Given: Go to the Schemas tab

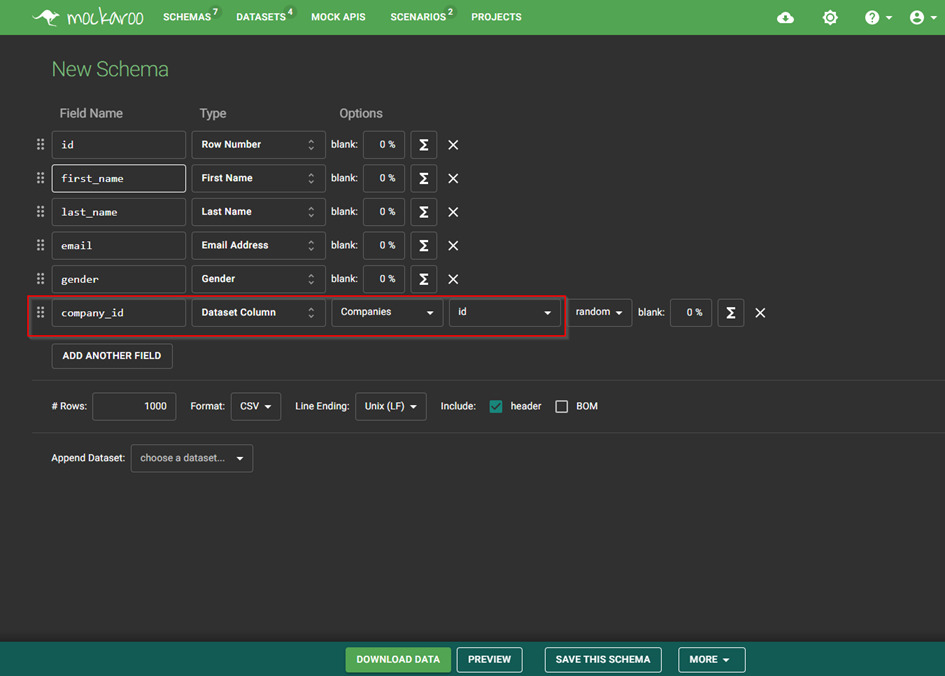Looking at the screenshot, I should coord(187,17).
